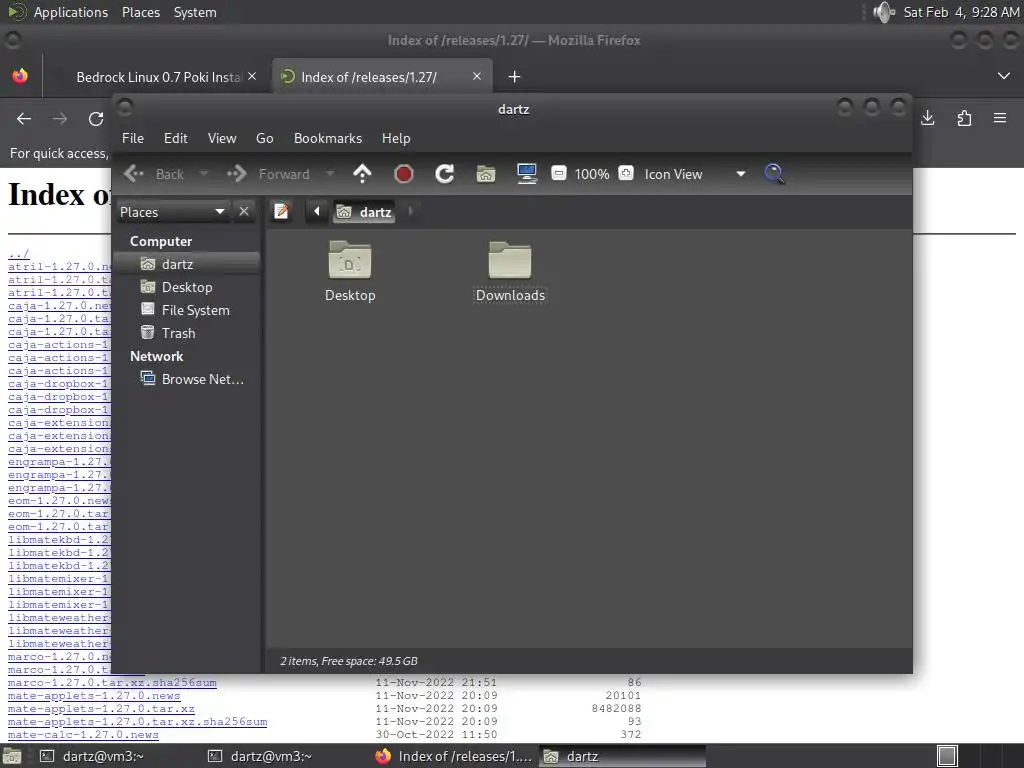Screen dimensions: 1024x768
Task: Zoom in with the plus icon
Action: coord(626,174)
